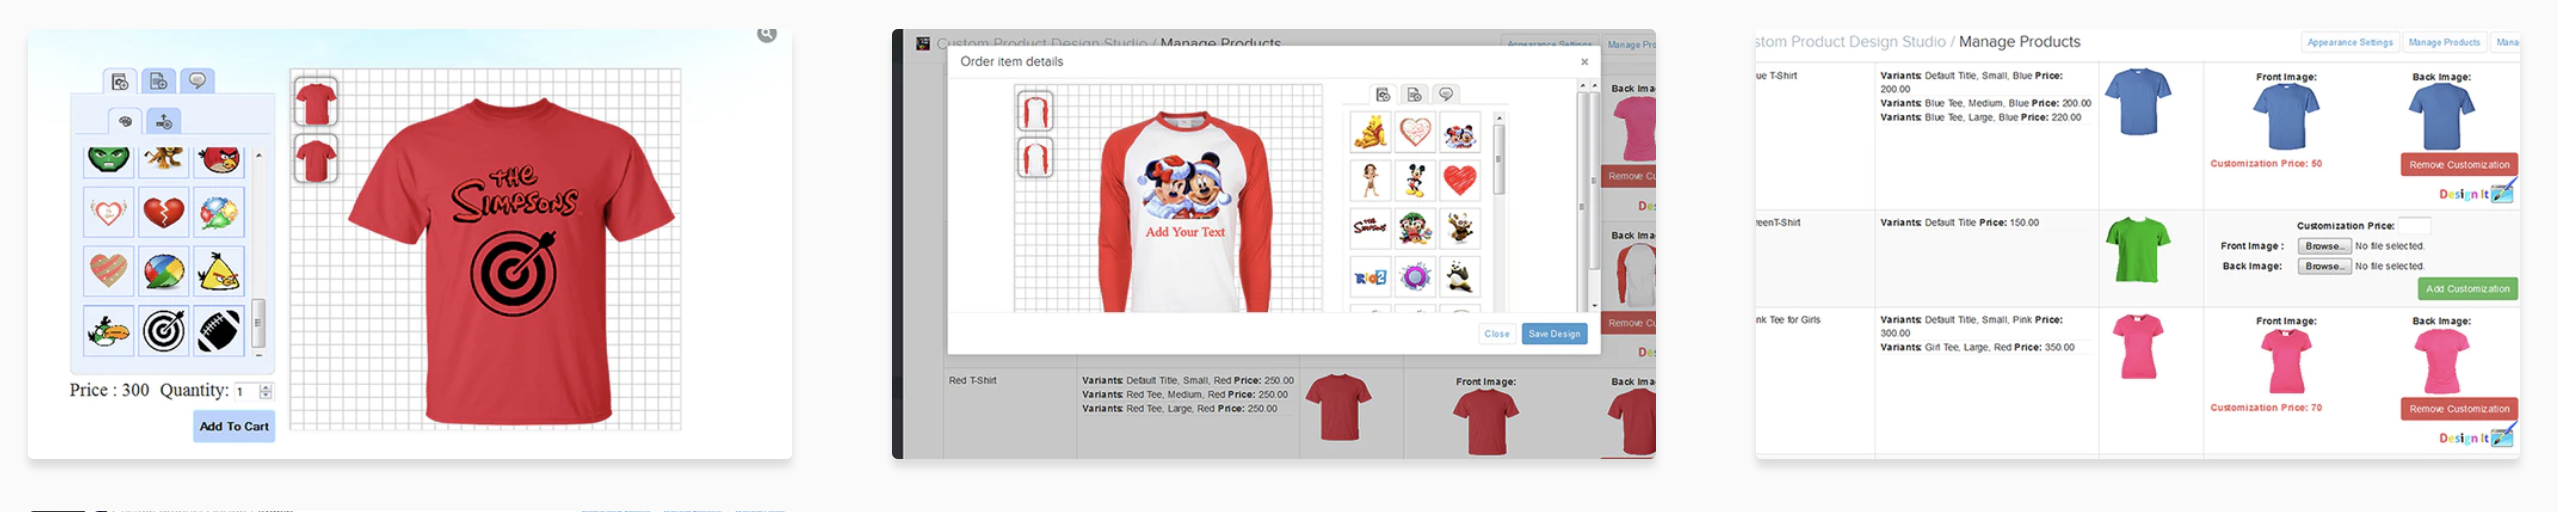Select the Winnie the Pooh clipart
This screenshot has height=512, width=2558.
click(1370, 132)
